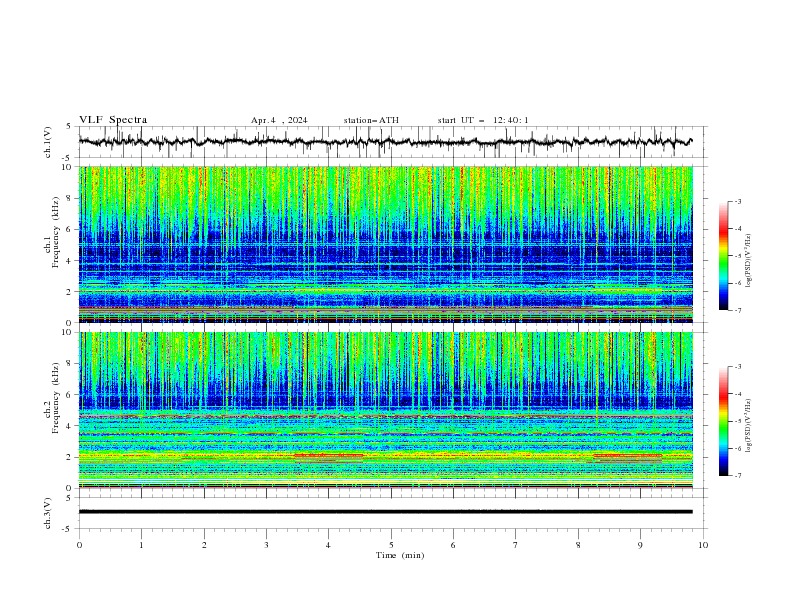Click inside the ch.1 spectrogram panel

point(385,244)
